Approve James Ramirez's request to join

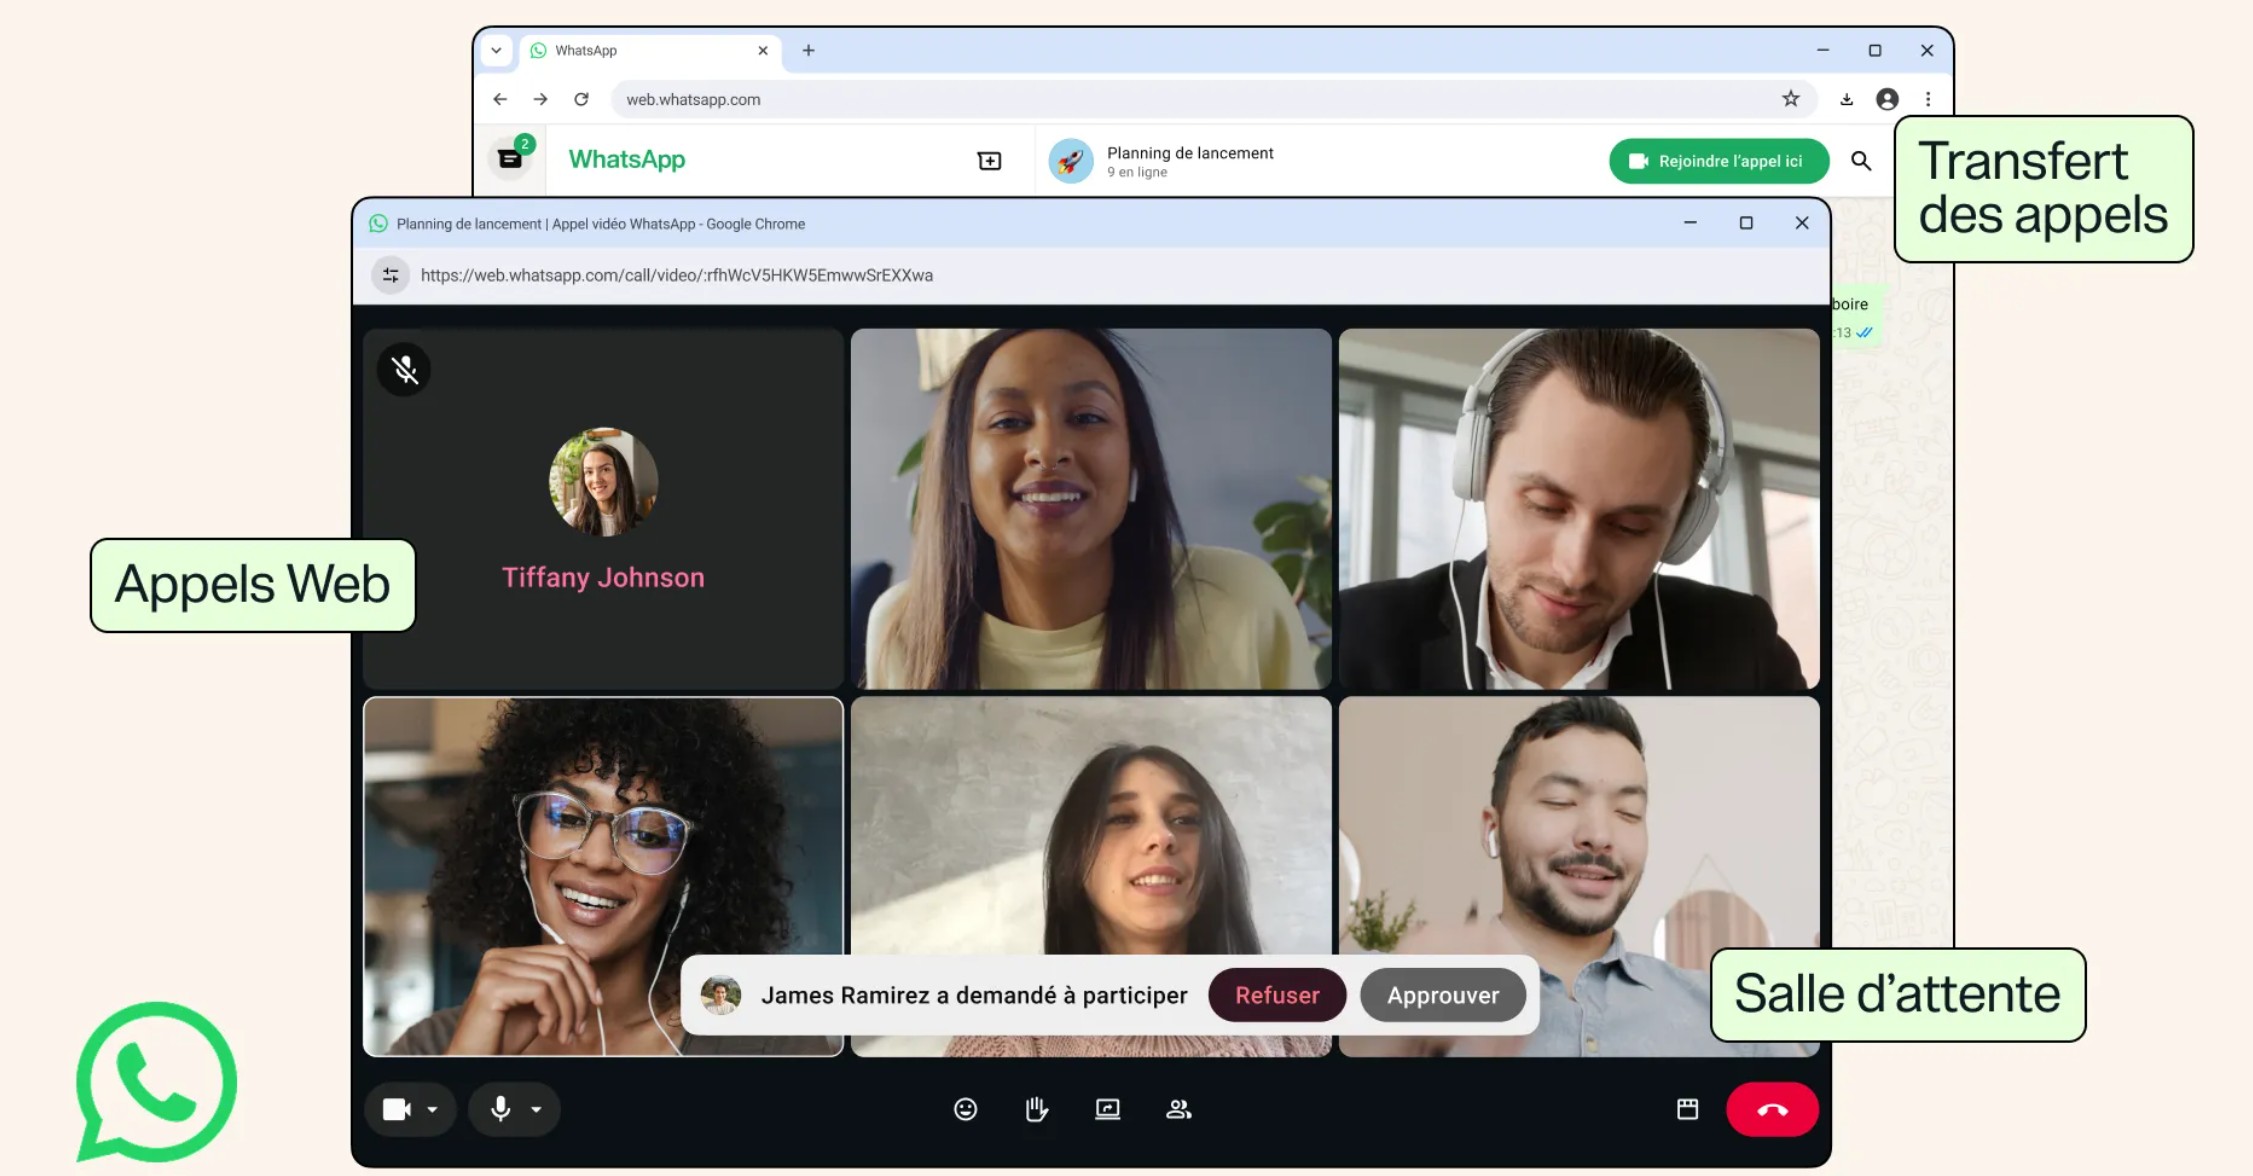pyautogui.click(x=1443, y=995)
